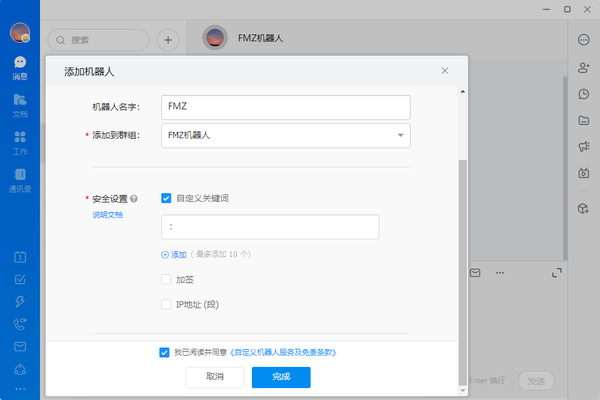Uncheck the 自定义关键词 checkbox

[166, 198]
